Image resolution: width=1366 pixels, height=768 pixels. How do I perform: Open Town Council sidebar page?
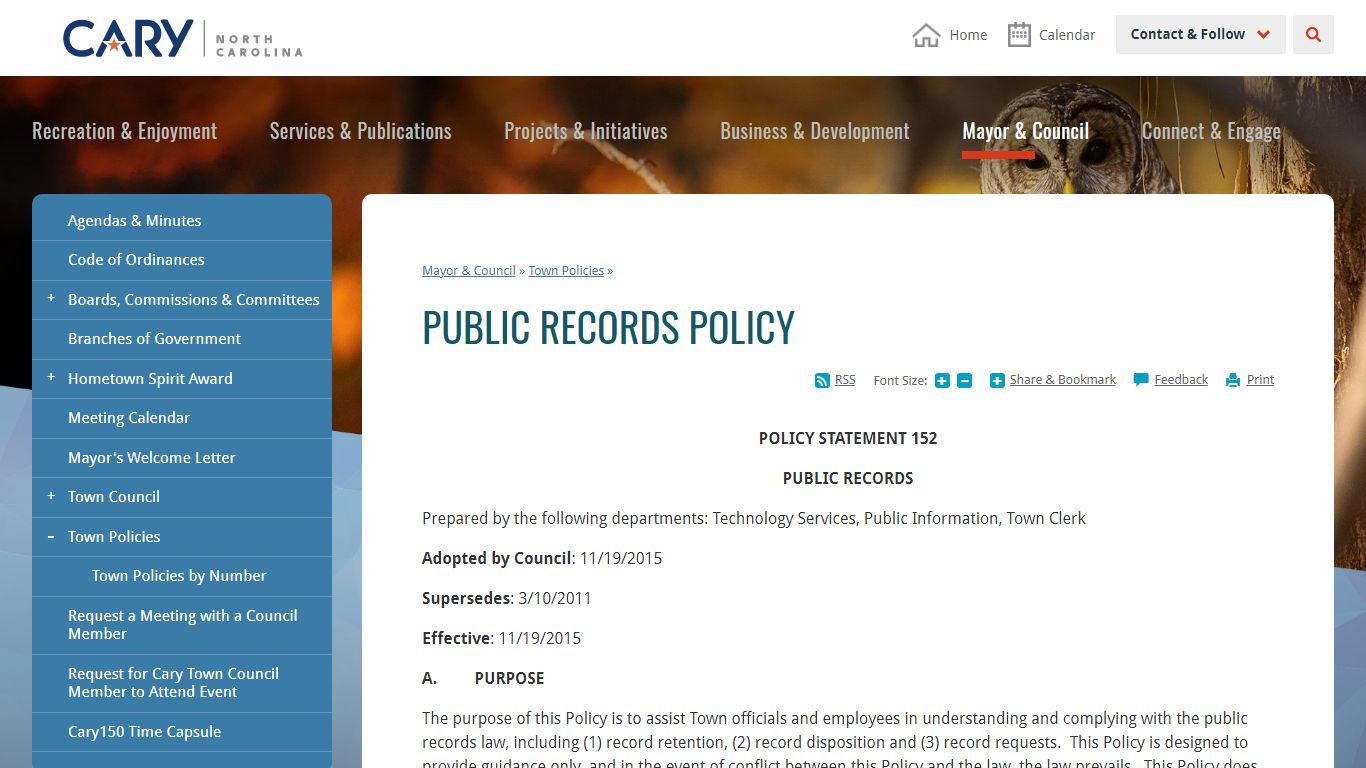pyautogui.click(x=114, y=497)
